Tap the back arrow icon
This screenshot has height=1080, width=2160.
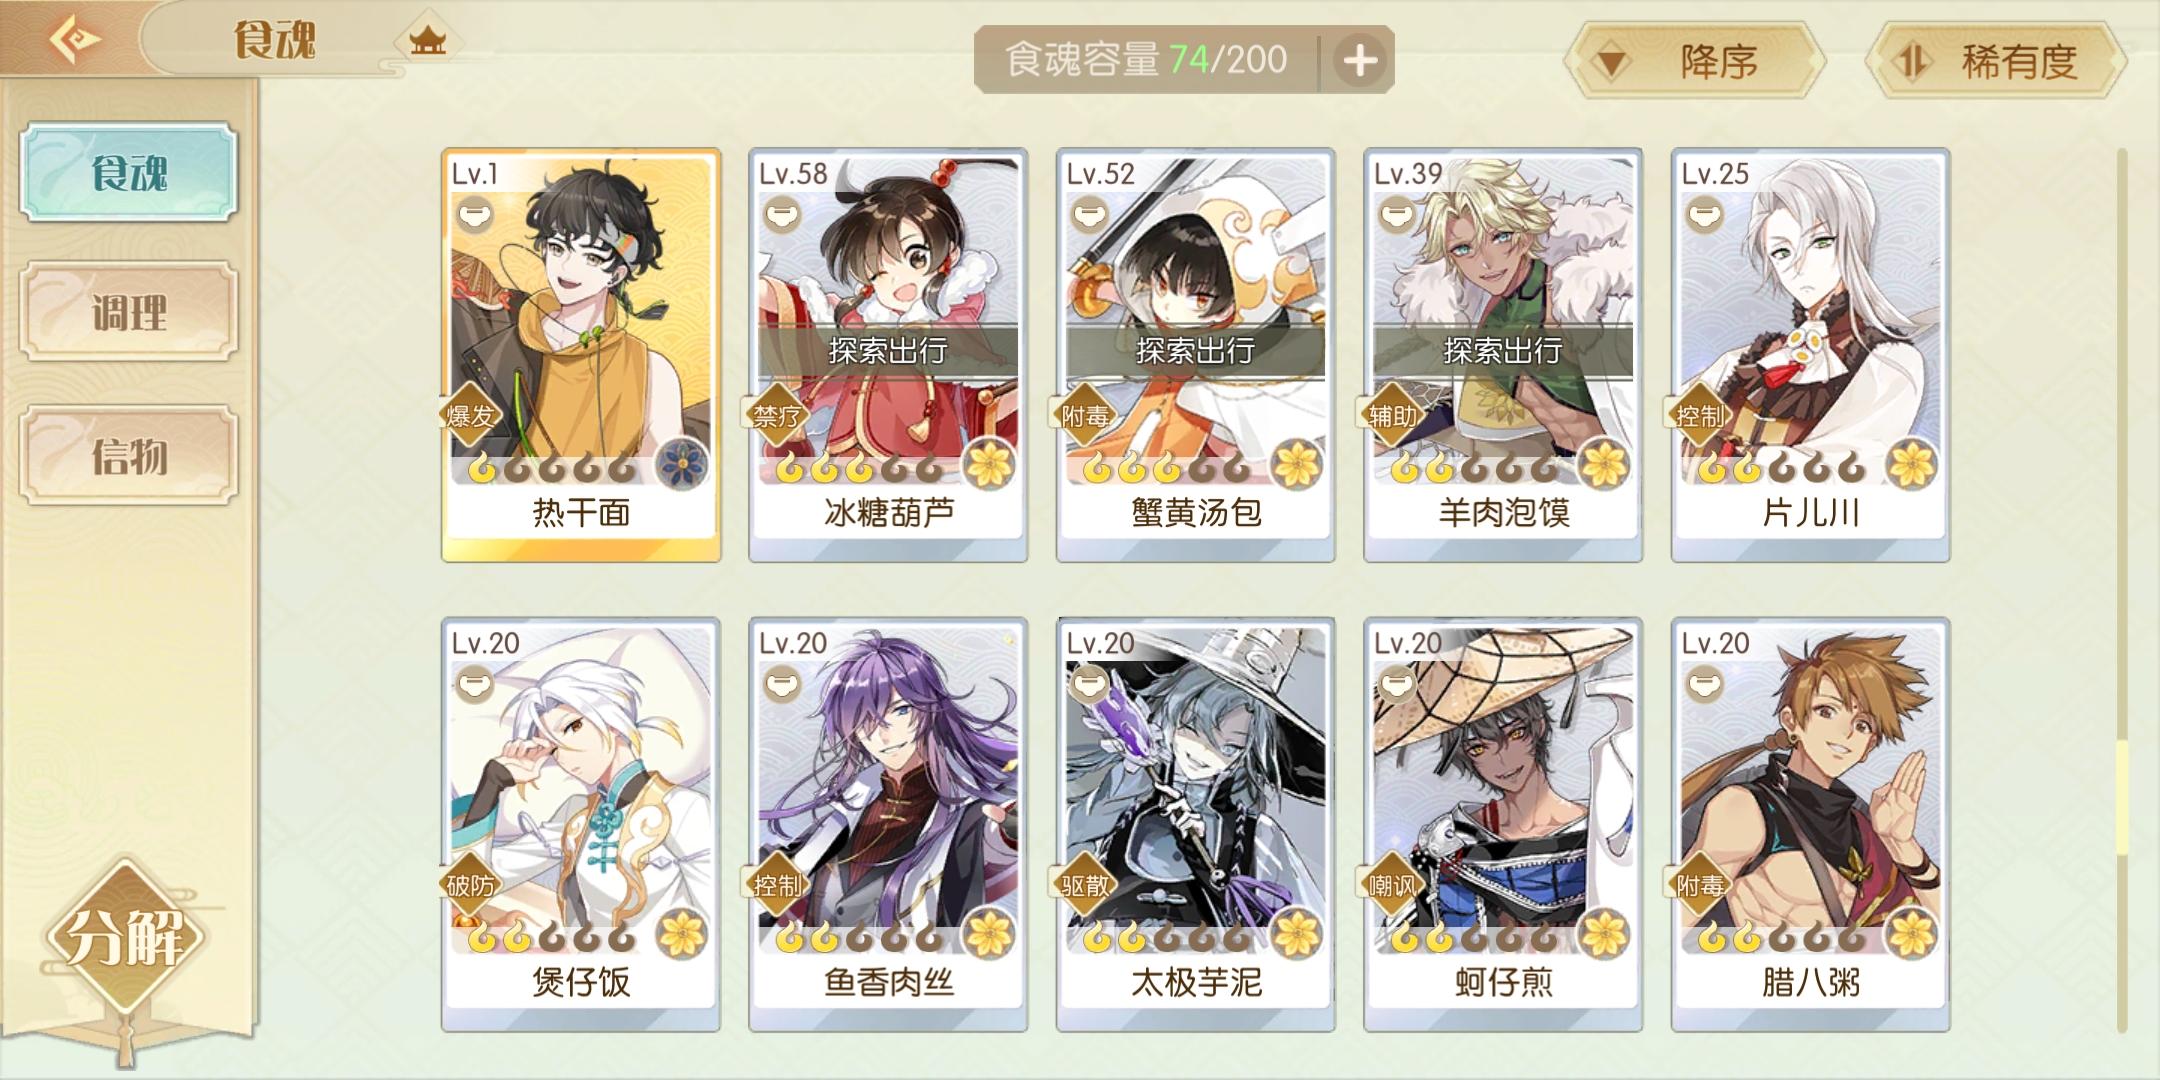click(75, 38)
